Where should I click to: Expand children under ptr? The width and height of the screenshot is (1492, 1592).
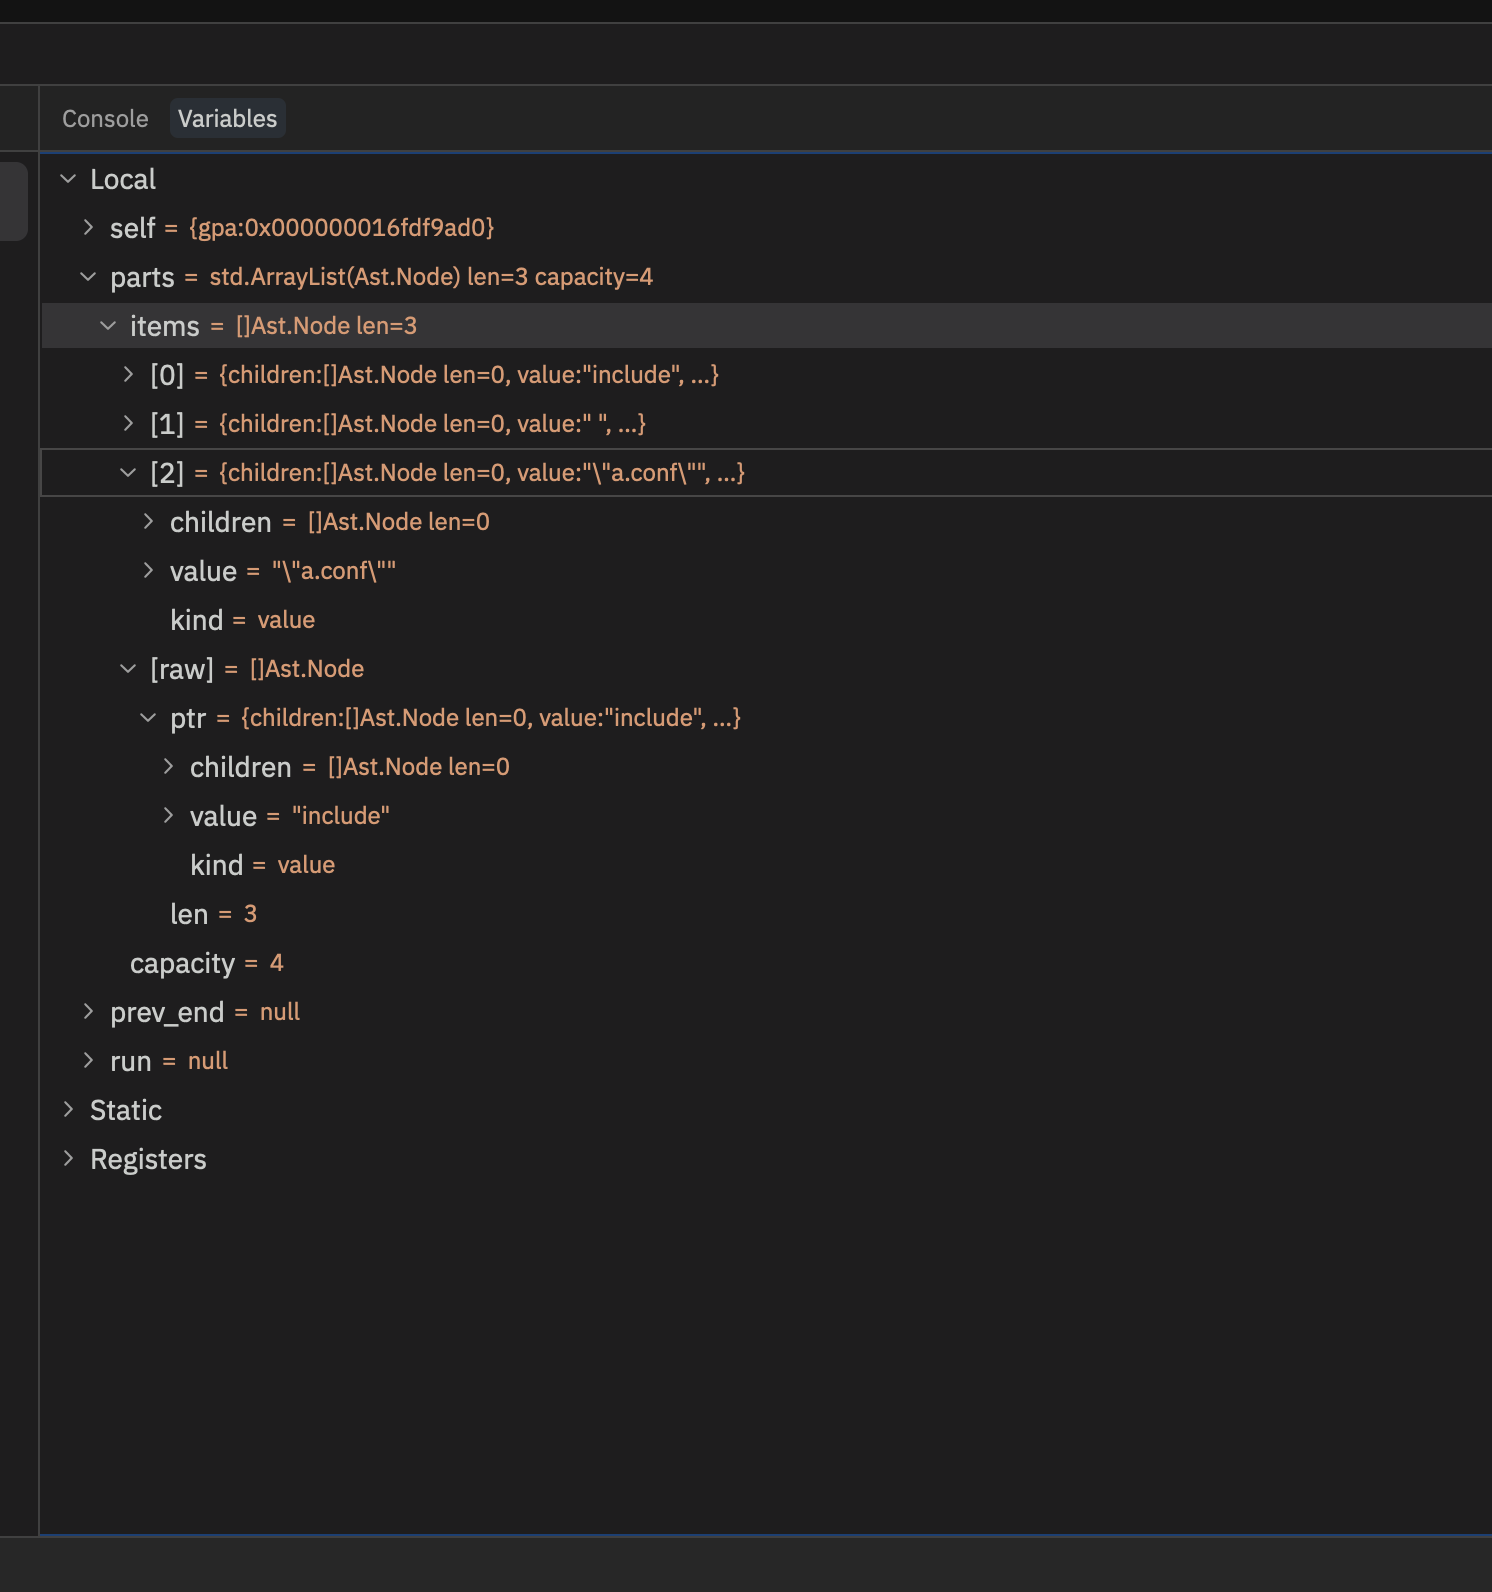click(x=168, y=767)
